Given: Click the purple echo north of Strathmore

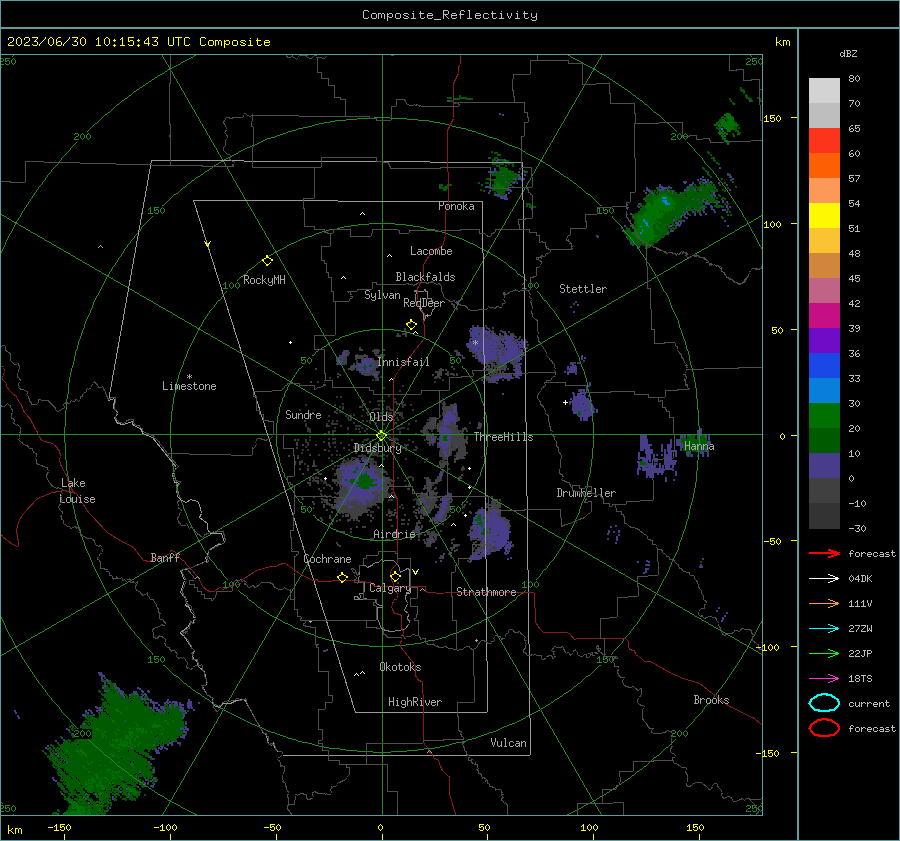Looking at the screenshot, I should tap(490, 531).
